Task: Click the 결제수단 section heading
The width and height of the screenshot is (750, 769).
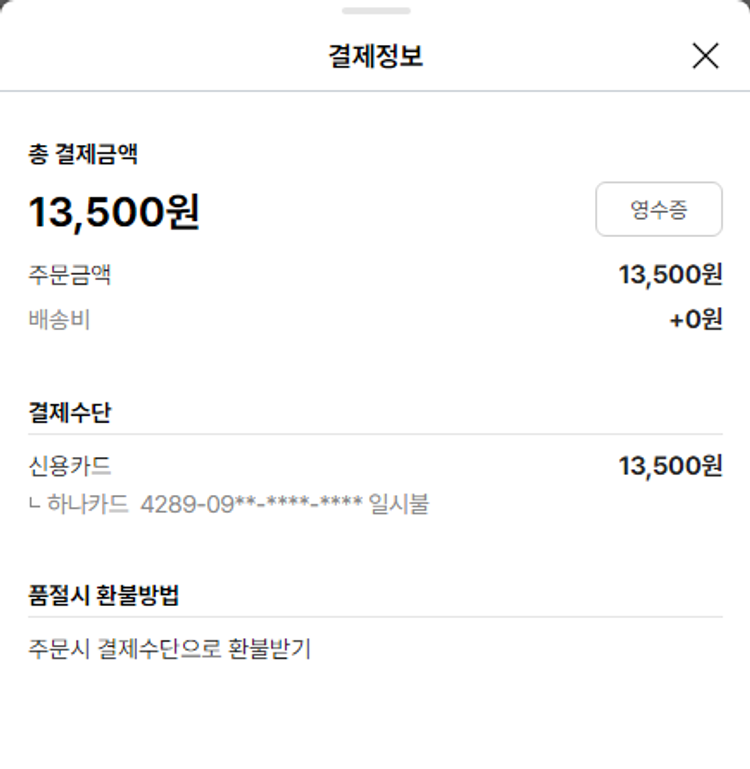Action: coord(69,413)
